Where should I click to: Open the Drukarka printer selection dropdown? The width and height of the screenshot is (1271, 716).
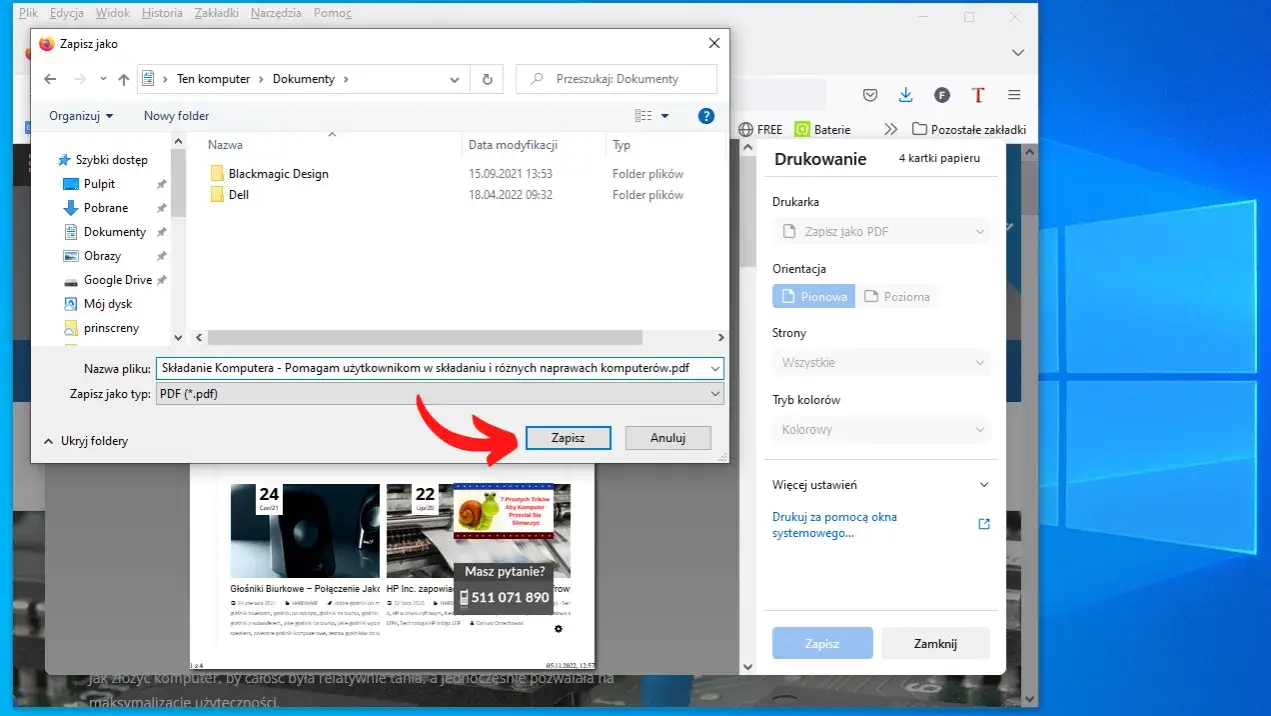880,231
